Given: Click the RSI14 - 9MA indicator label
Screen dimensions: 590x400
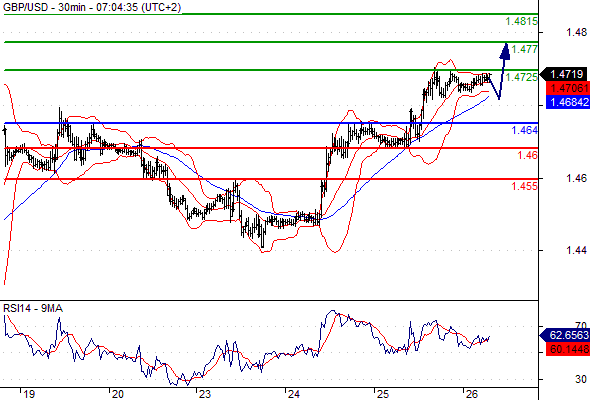Looking at the screenshot, I should [33, 309].
